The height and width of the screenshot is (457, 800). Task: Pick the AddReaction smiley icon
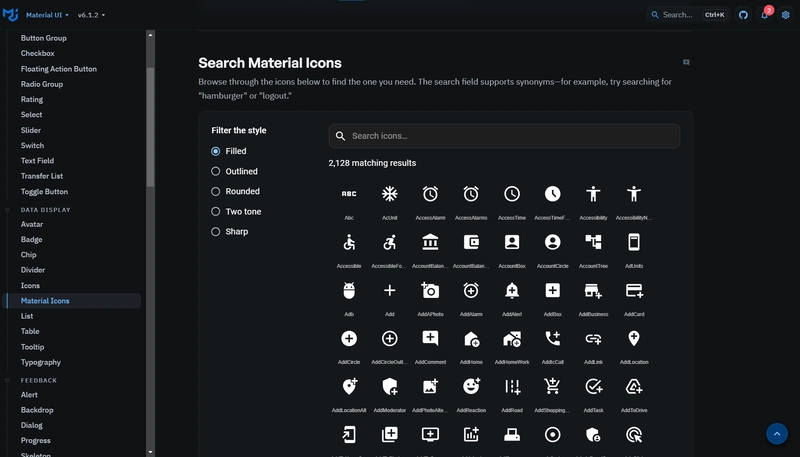pos(471,387)
